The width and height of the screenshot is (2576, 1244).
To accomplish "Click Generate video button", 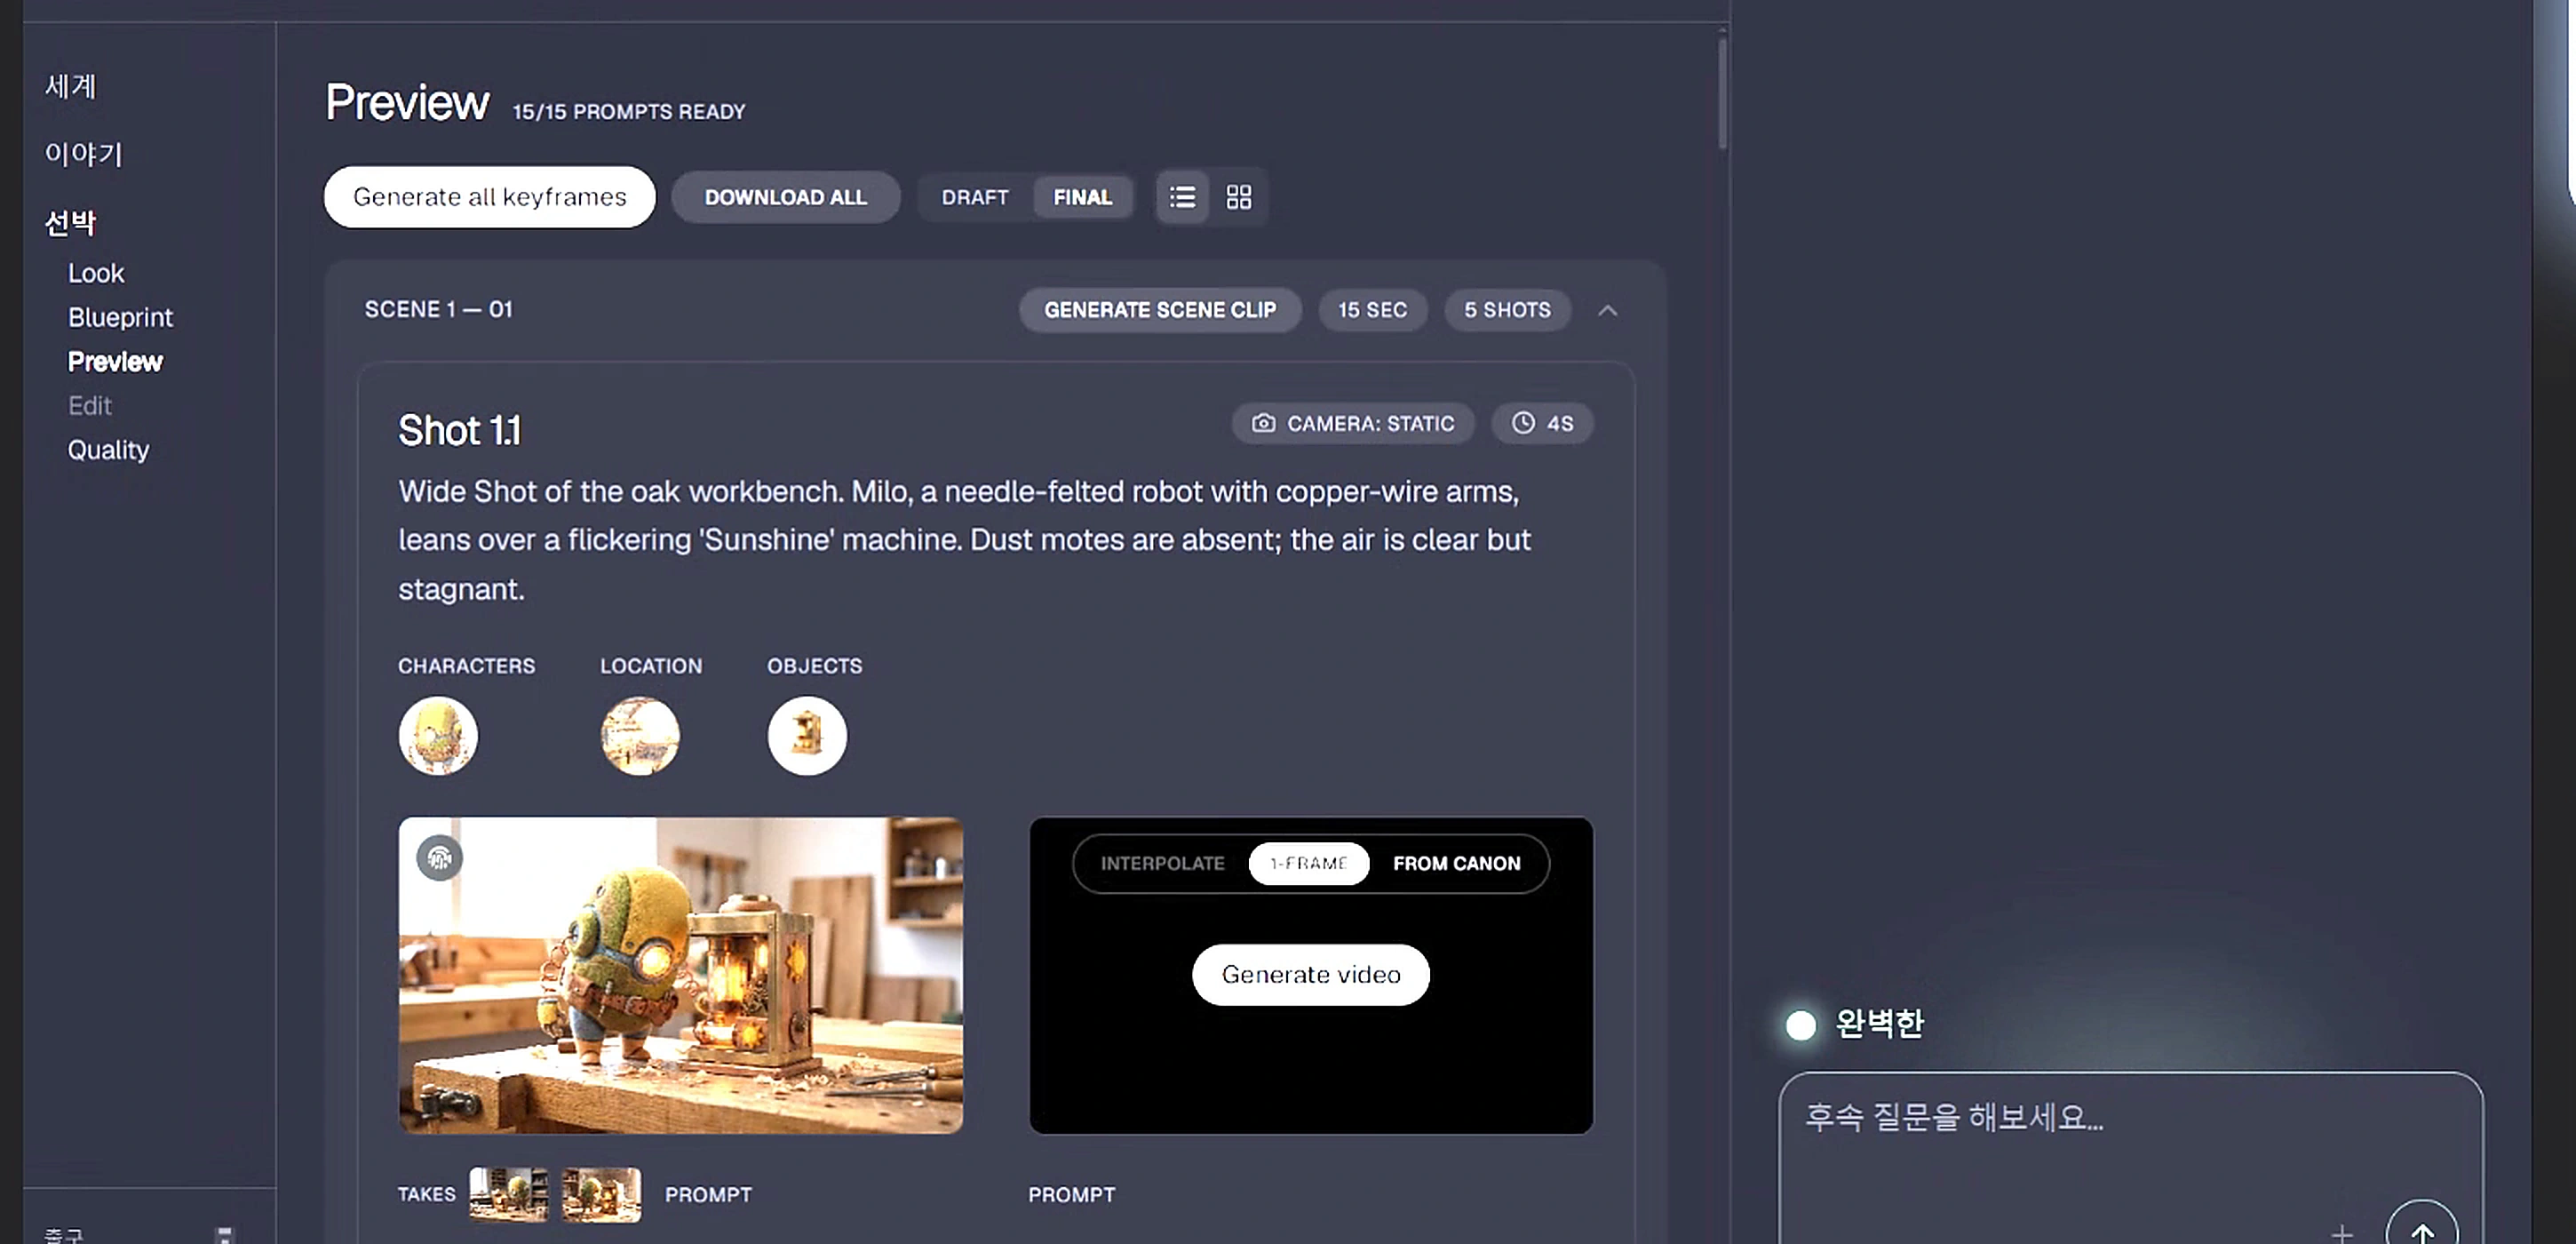I will pos(1310,974).
